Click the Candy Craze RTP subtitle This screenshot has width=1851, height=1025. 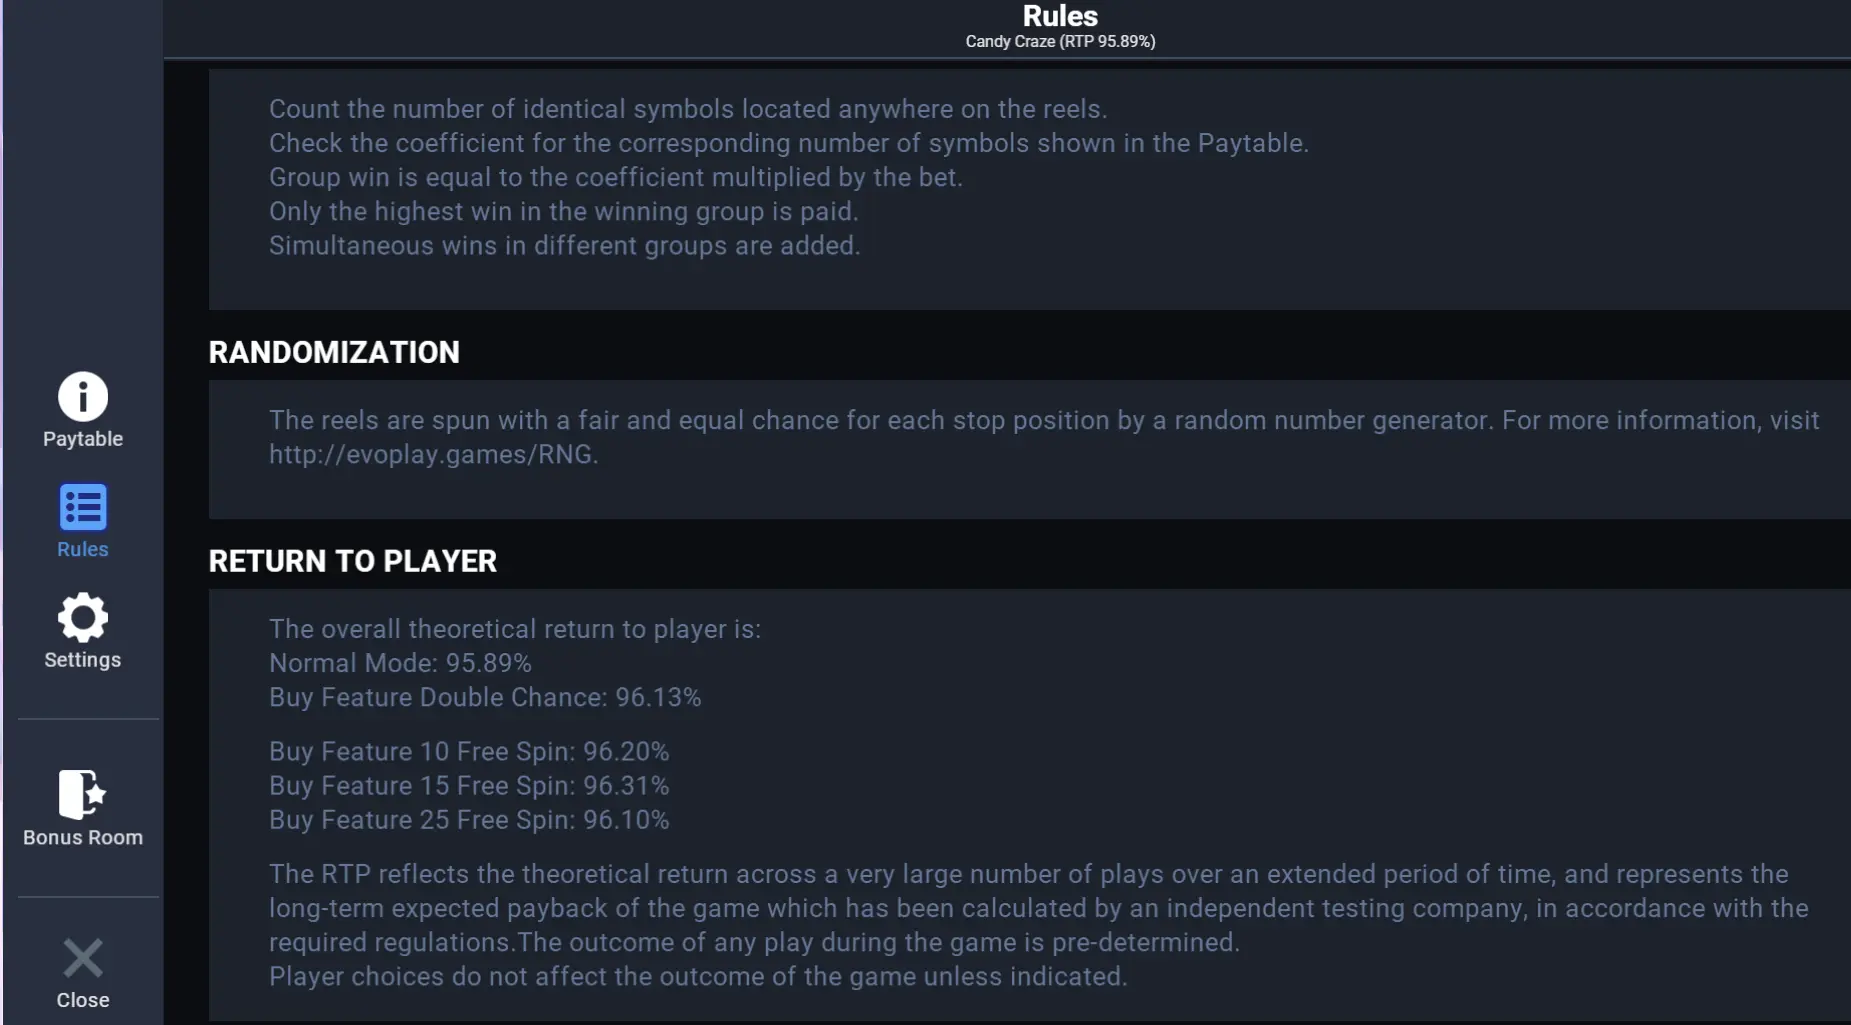tap(1060, 41)
